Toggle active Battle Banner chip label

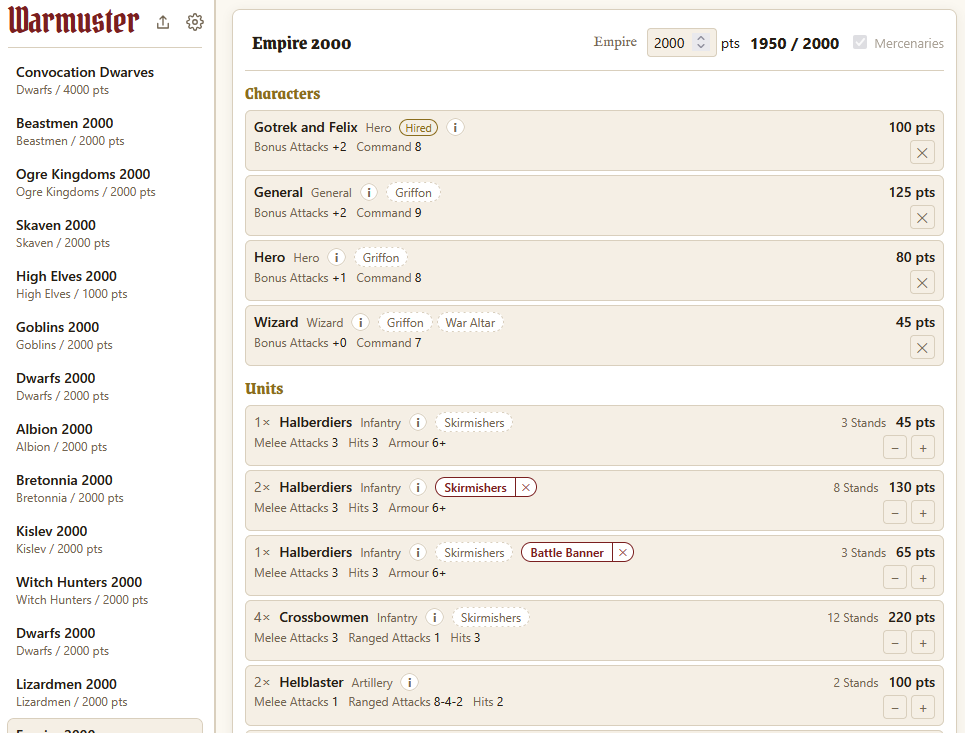pos(567,553)
